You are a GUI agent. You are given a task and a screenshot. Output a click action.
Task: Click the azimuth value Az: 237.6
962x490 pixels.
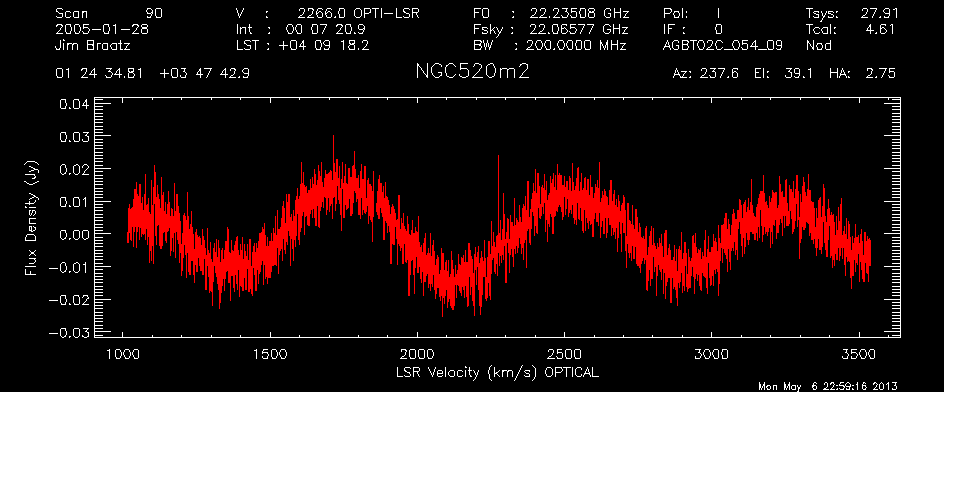coord(706,74)
